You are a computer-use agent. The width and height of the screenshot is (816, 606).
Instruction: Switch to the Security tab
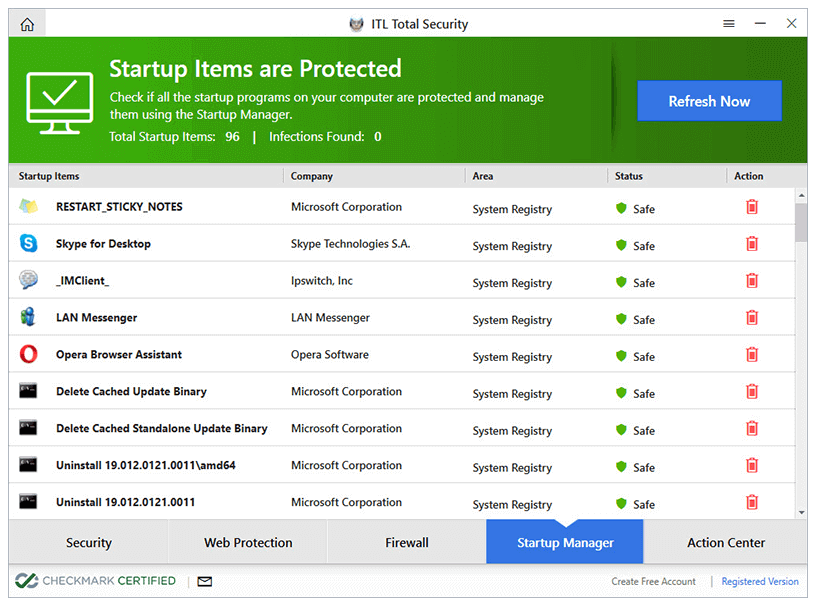[88, 542]
